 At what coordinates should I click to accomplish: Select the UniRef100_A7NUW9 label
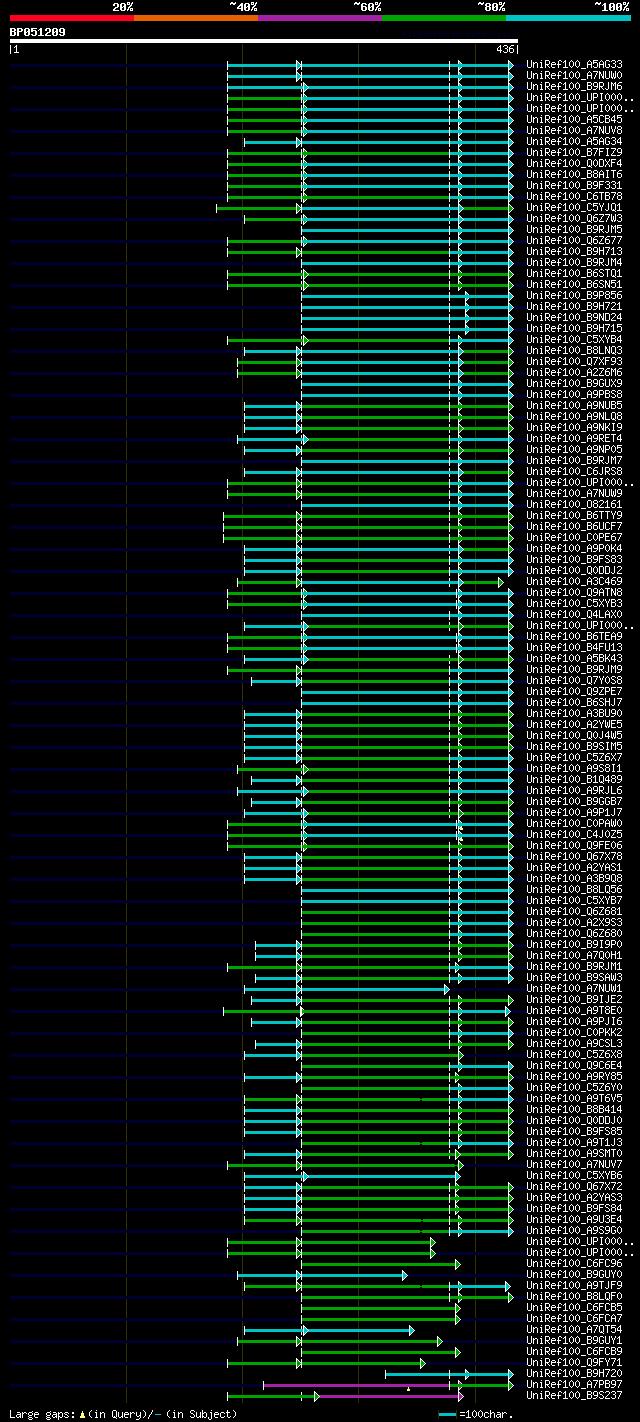tap(573, 493)
